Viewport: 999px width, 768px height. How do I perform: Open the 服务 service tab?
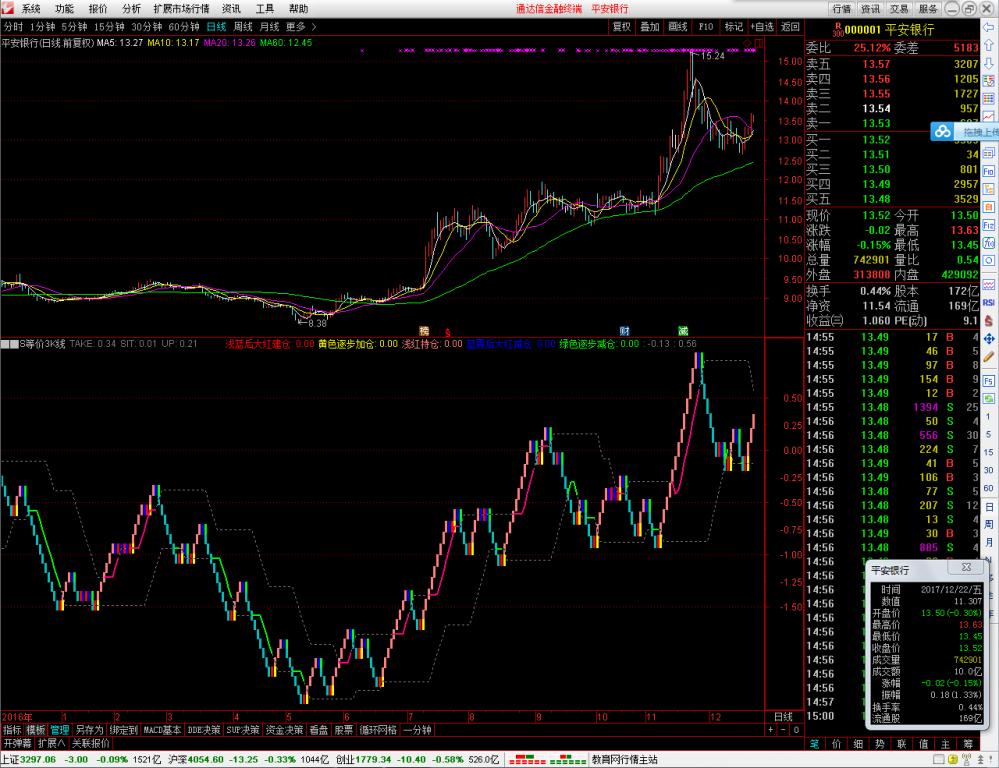[928, 8]
